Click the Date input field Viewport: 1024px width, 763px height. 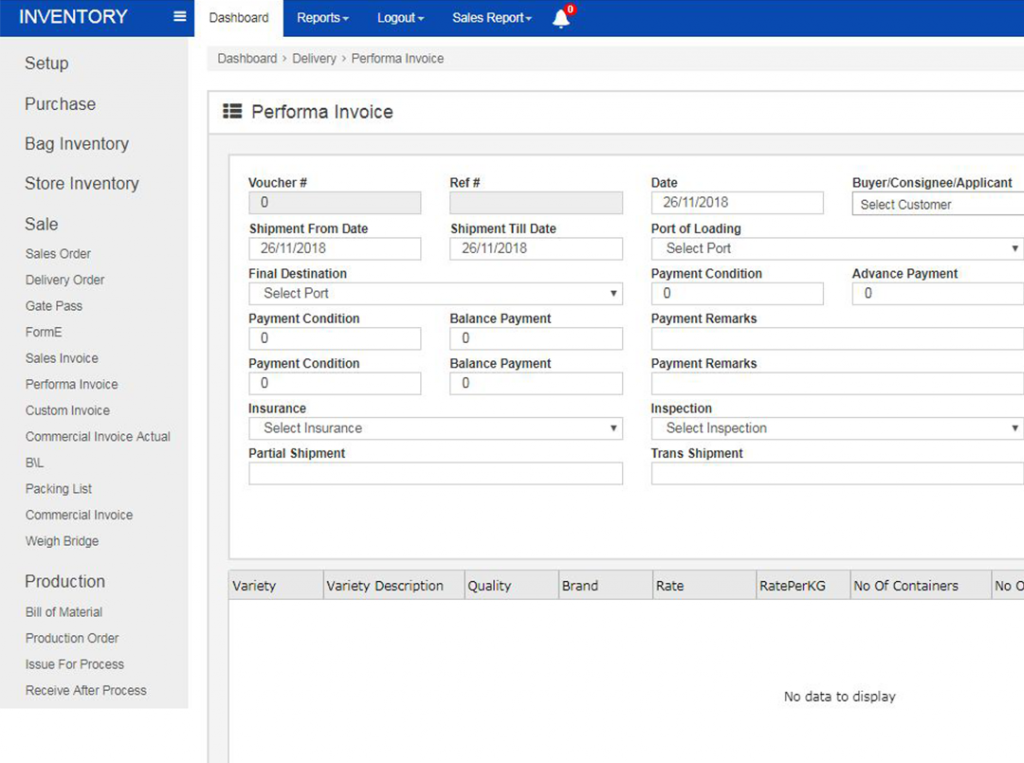pos(737,203)
